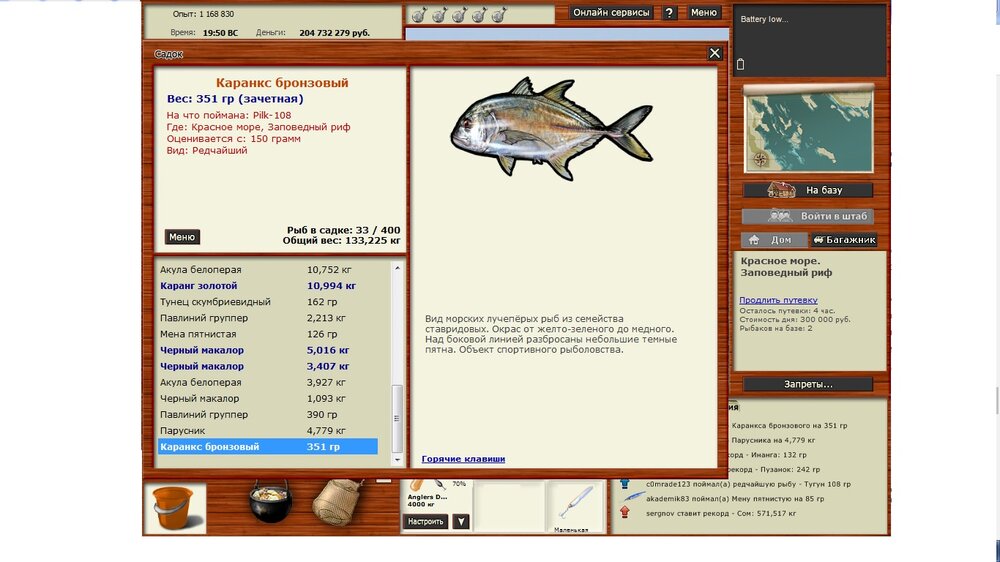Screen dimensions: 1000x562
Task: Switch to the Багажник tab
Action: click(x=844, y=240)
